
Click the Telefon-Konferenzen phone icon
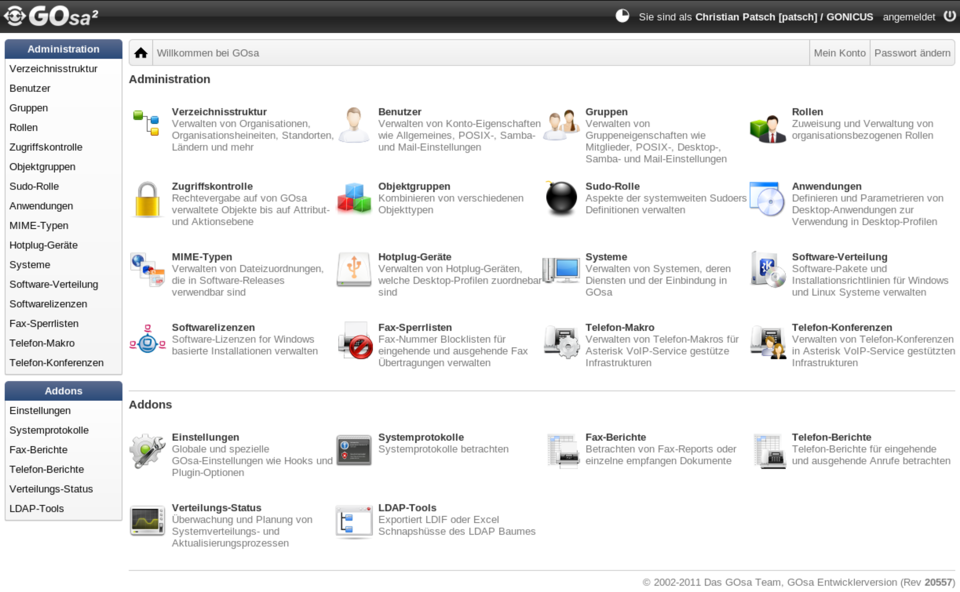click(x=768, y=341)
